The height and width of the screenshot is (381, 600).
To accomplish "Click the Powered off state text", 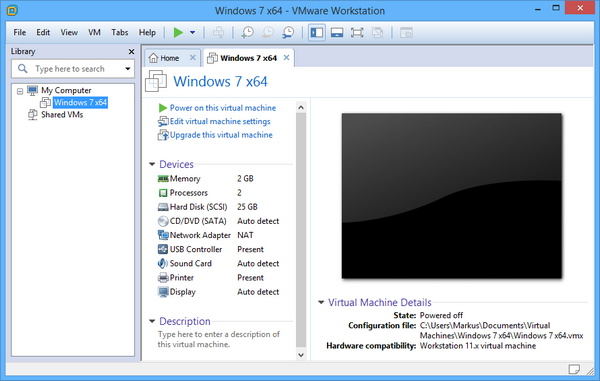I will (441, 315).
